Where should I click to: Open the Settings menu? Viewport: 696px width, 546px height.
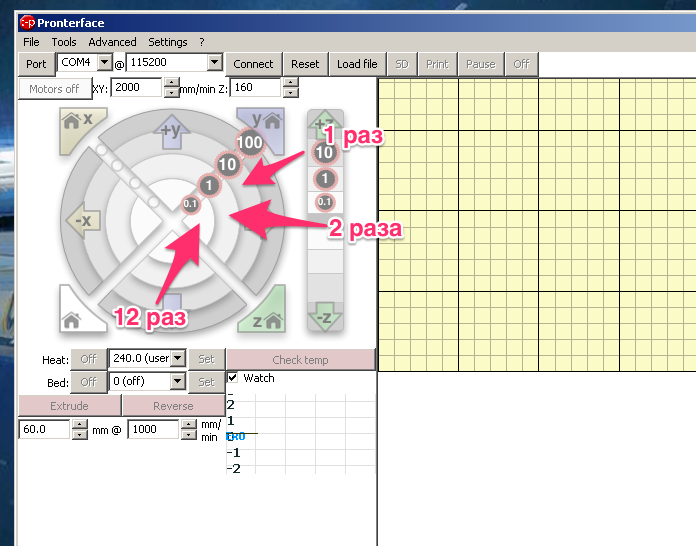[x=167, y=42]
